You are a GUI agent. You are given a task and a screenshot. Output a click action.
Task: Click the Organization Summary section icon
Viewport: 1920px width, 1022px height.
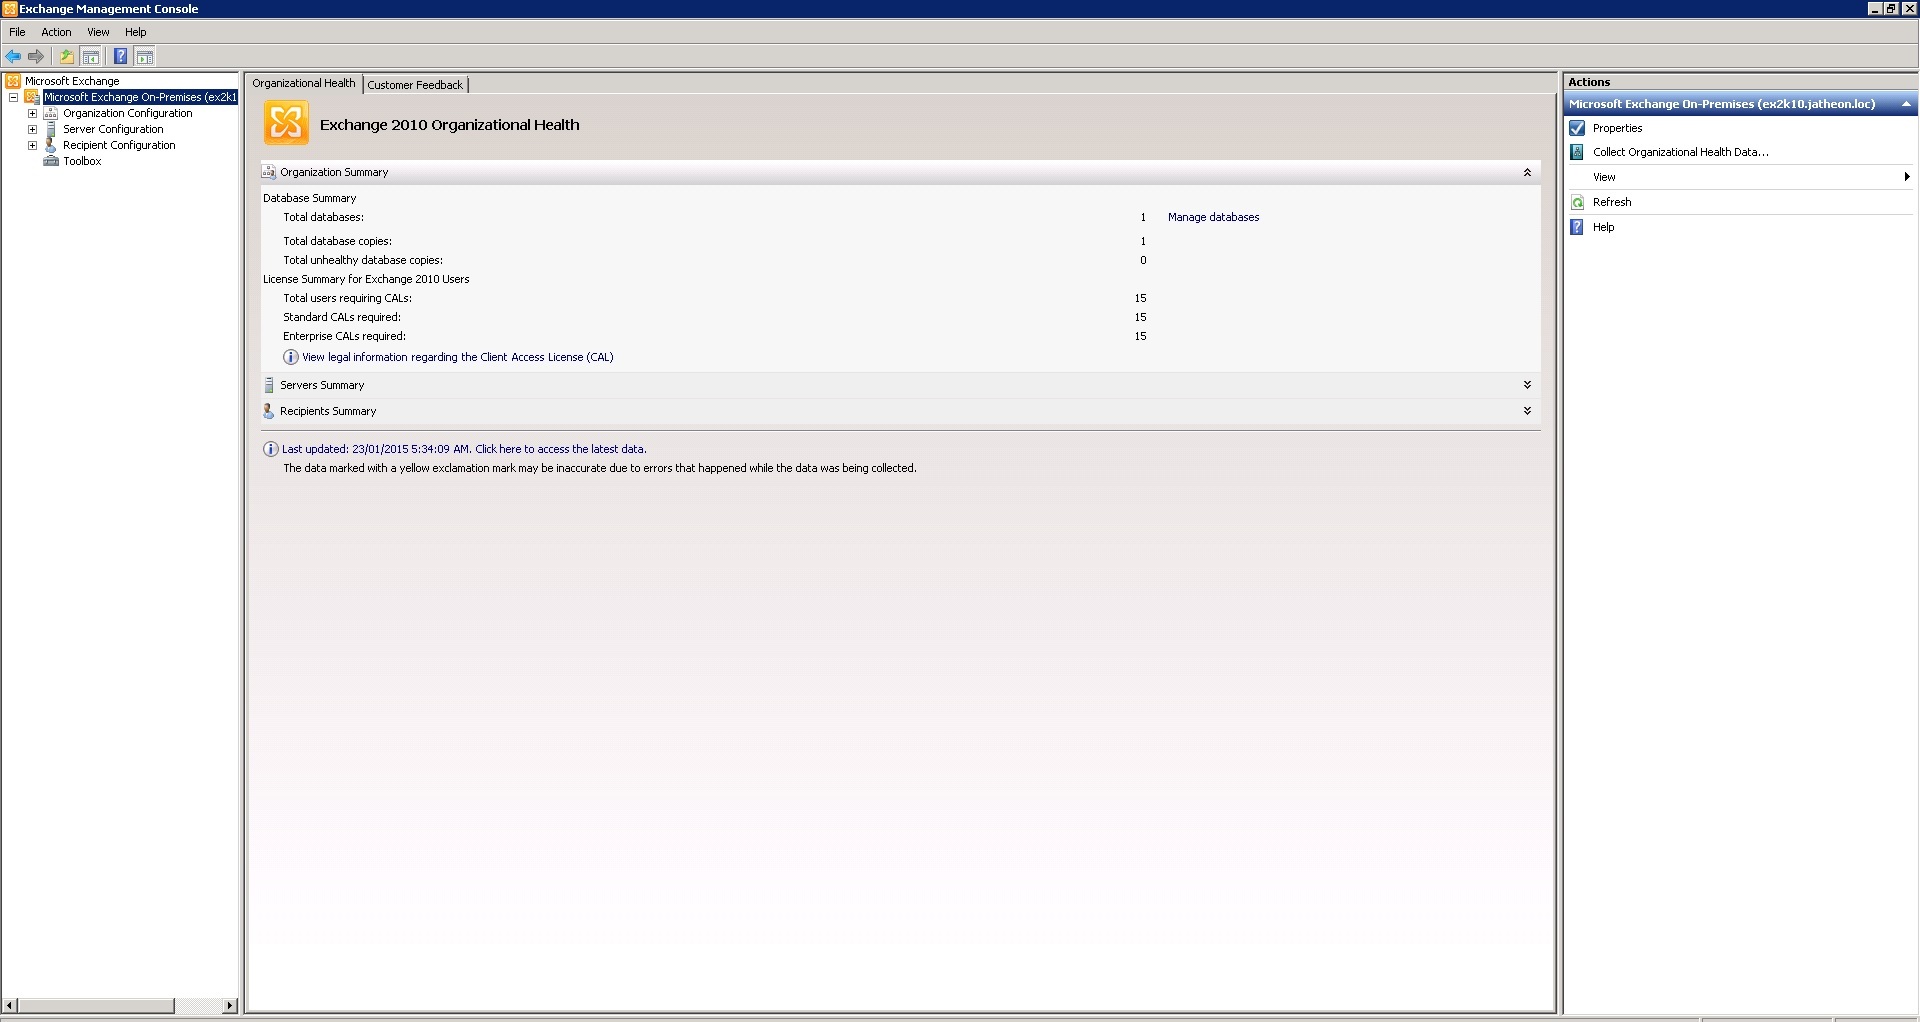coord(268,172)
